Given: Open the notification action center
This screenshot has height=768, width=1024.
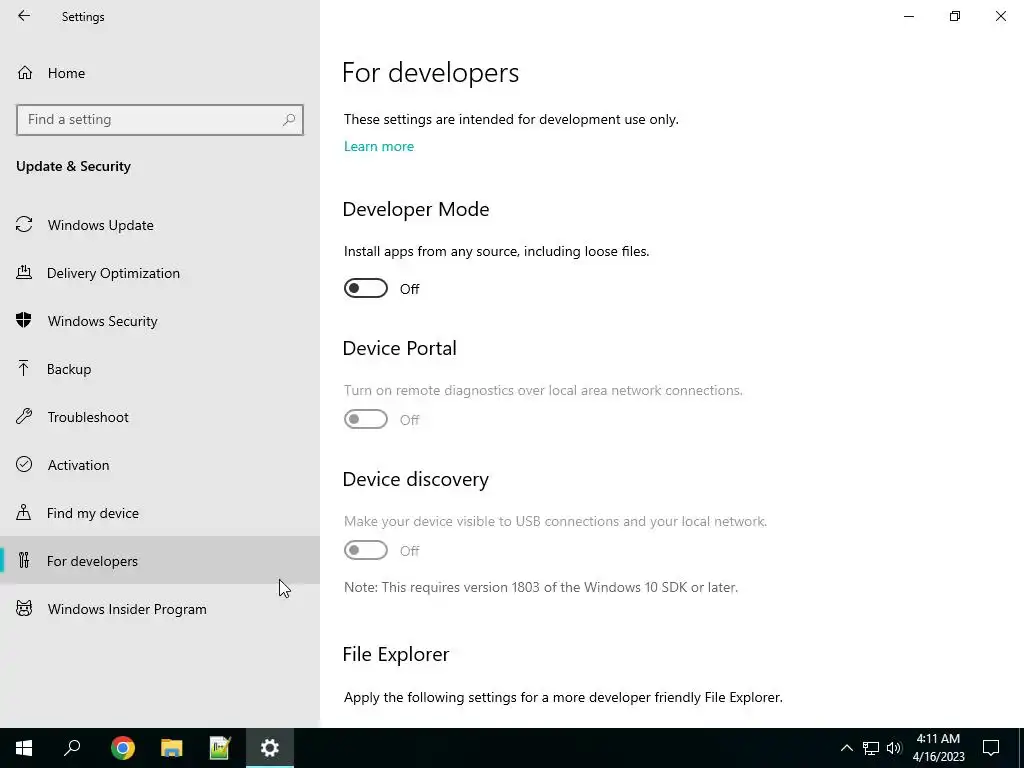Looking at the screenshot, I should [x=991, y=748].
